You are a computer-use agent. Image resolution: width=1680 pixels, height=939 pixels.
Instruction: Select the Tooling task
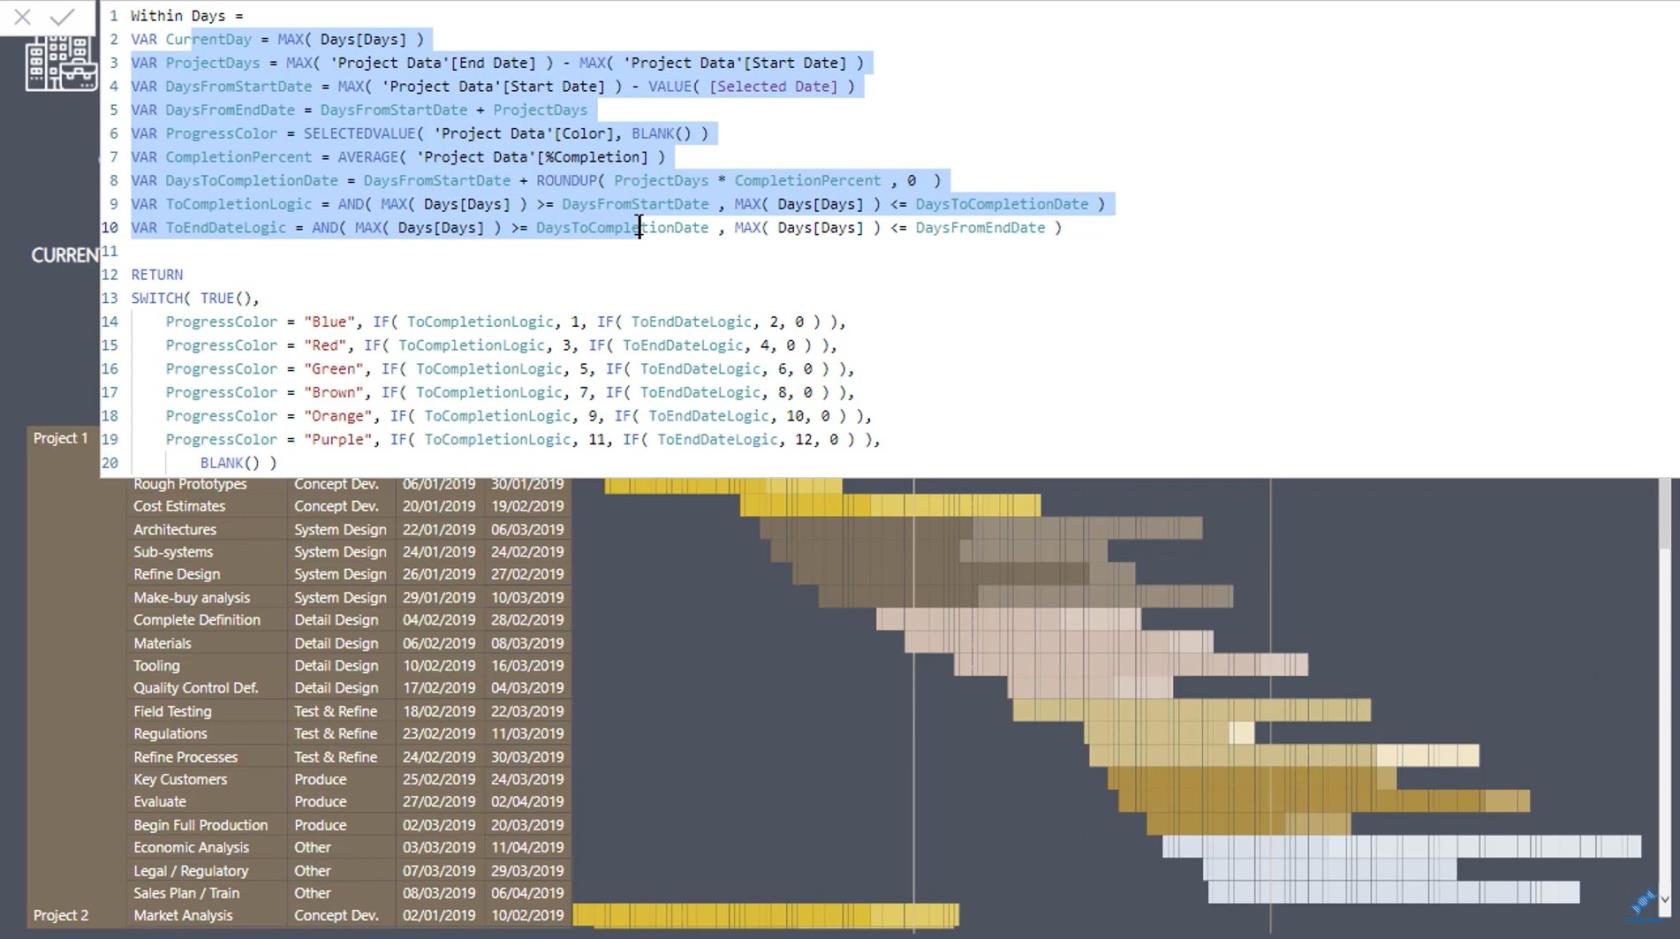click(x=156, y=666)
